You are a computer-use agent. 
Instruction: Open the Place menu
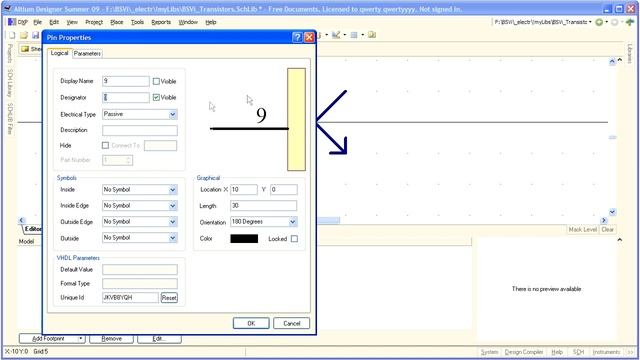(117, 22)
